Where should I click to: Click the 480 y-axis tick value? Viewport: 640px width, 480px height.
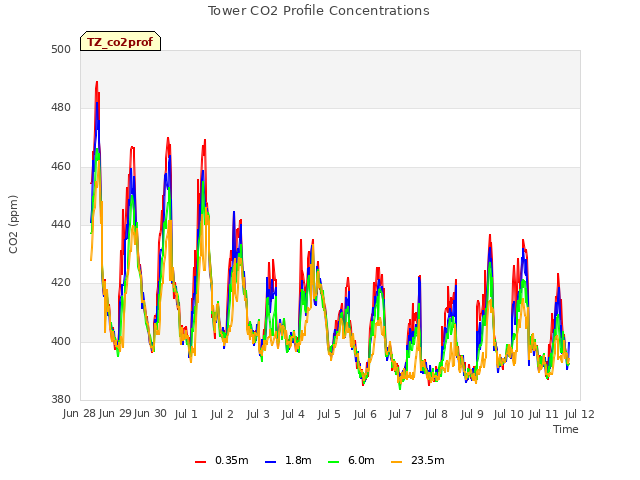pos(61,108)
